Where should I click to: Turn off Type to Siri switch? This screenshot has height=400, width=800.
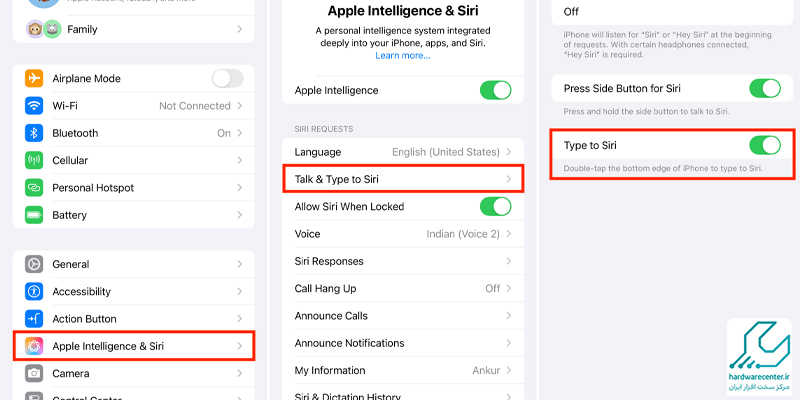pyautogui.click(x=764, y=145)
